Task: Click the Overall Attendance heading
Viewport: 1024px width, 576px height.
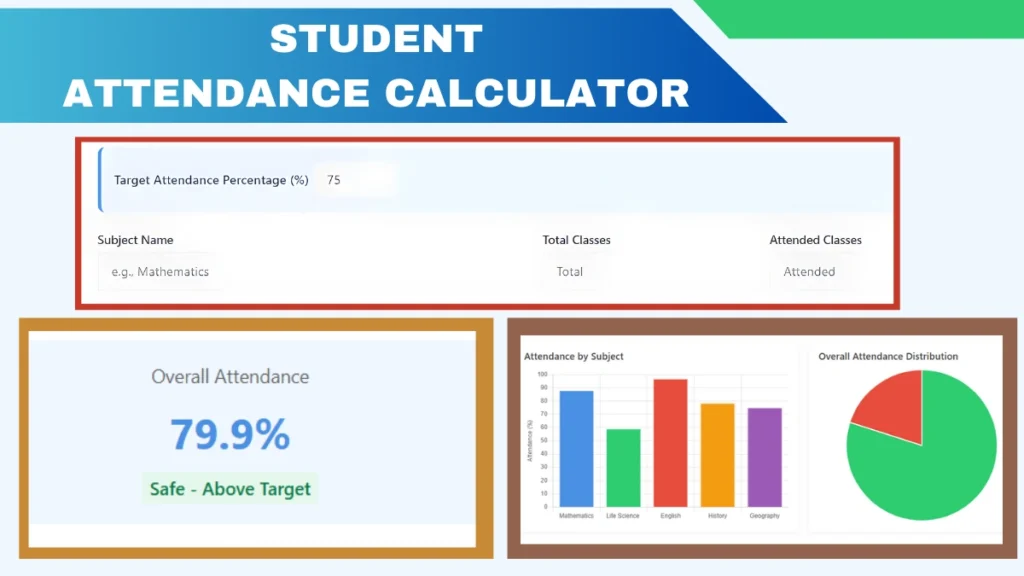Action: coord(229,377)
